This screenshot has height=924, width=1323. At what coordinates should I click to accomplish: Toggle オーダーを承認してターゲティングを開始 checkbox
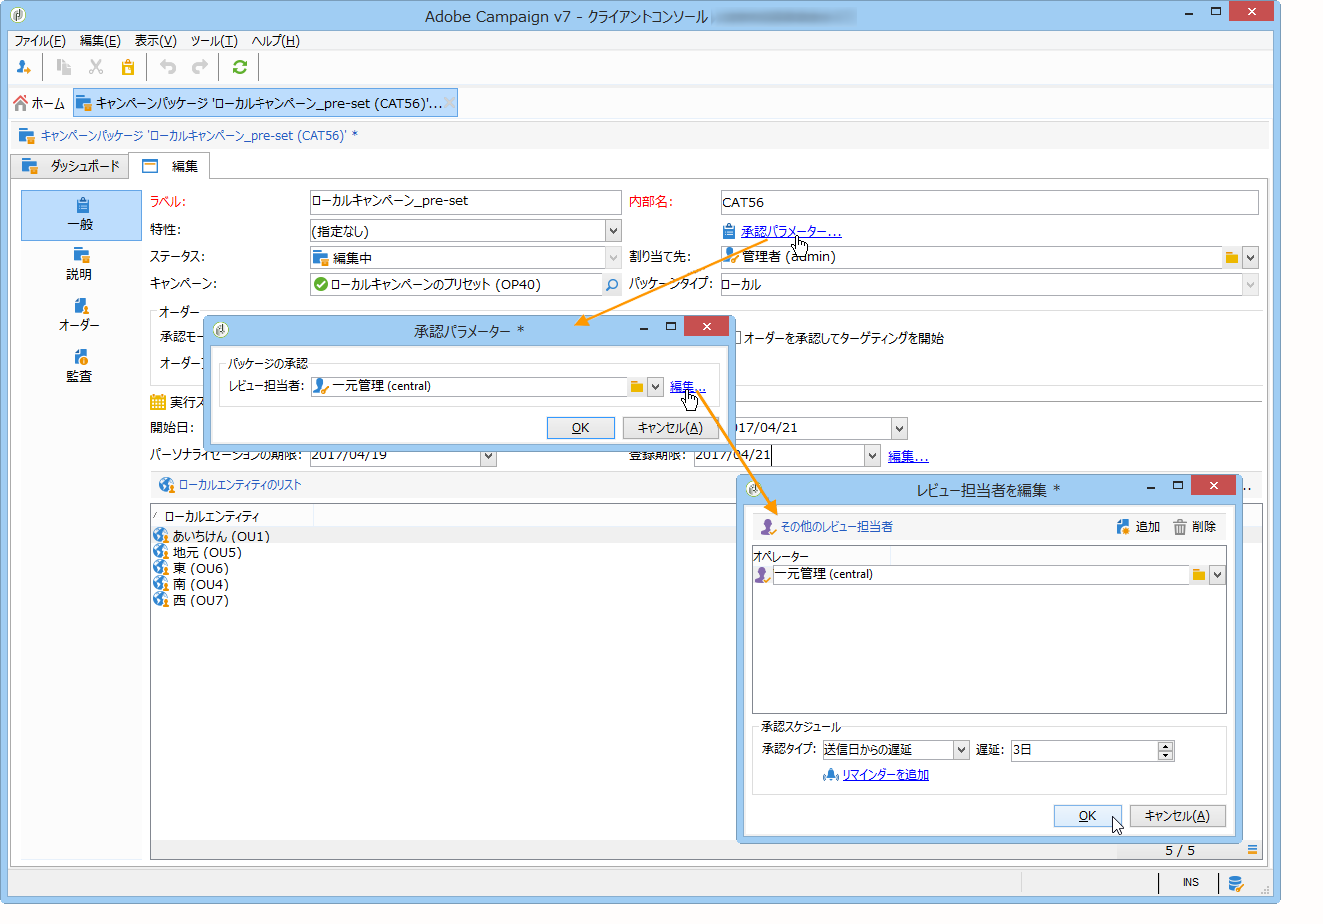pos(737,338)
